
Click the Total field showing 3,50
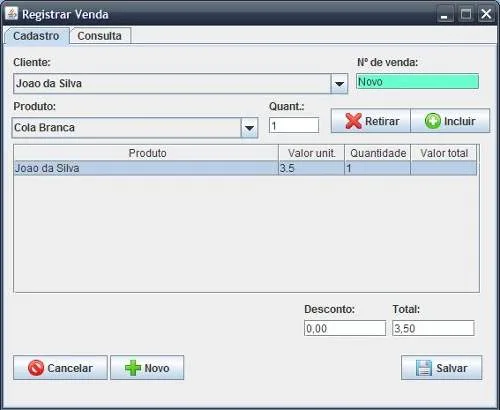433,328
